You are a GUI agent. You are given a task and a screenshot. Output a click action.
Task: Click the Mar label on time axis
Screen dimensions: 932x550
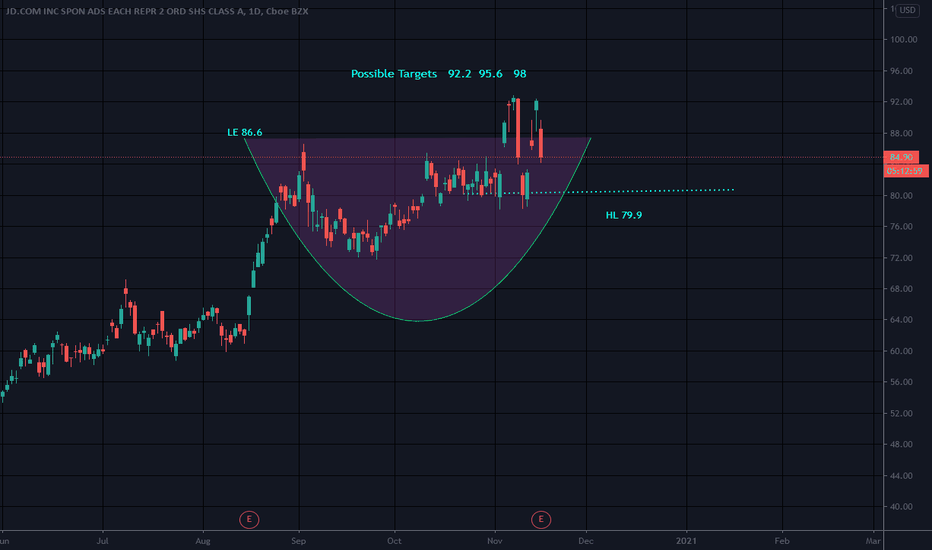[873, 541]
